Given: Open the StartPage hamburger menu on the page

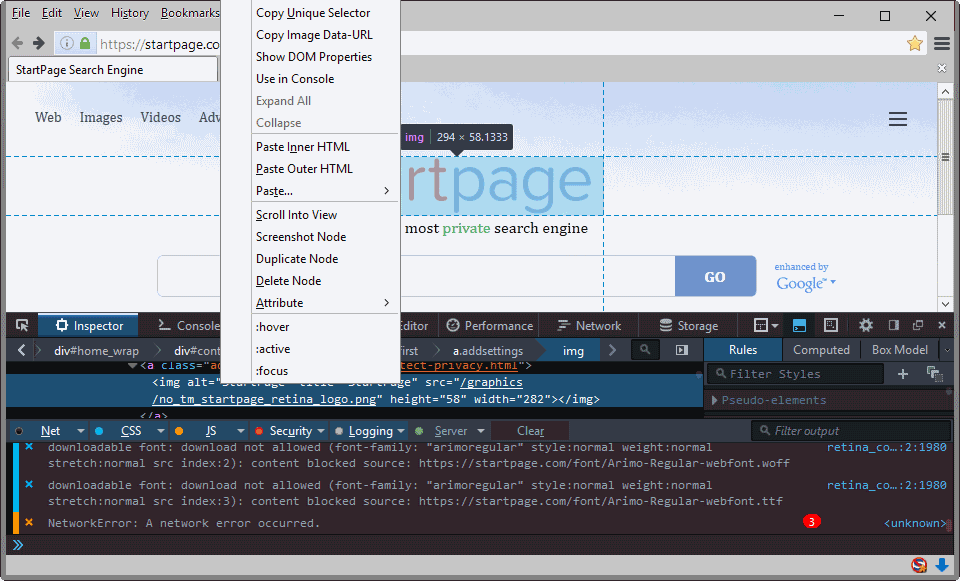Looking at the screenshot, I should click(x=898, y=119).
